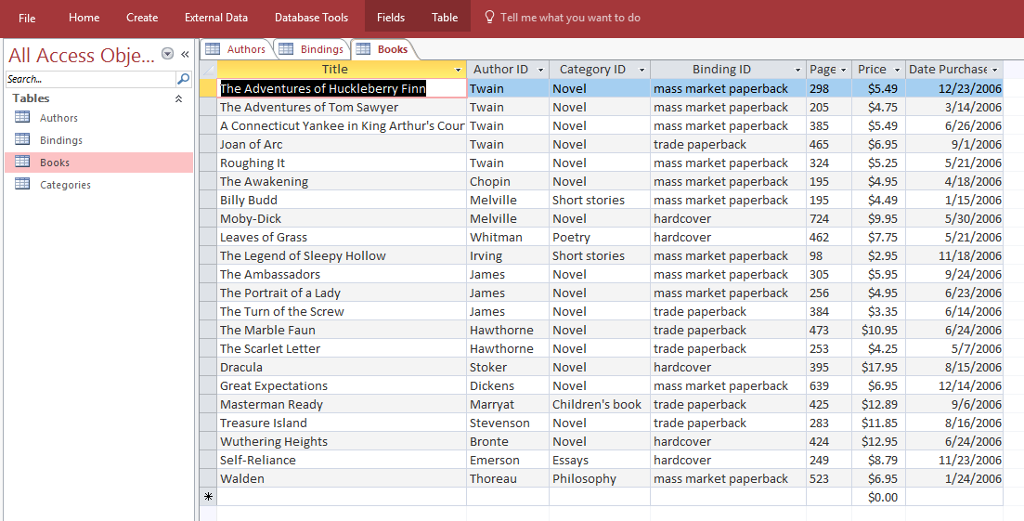Click the search magnifier icon in navigation pane
The width and height of the screenshot is (1024, 521).
click(183, 79)
